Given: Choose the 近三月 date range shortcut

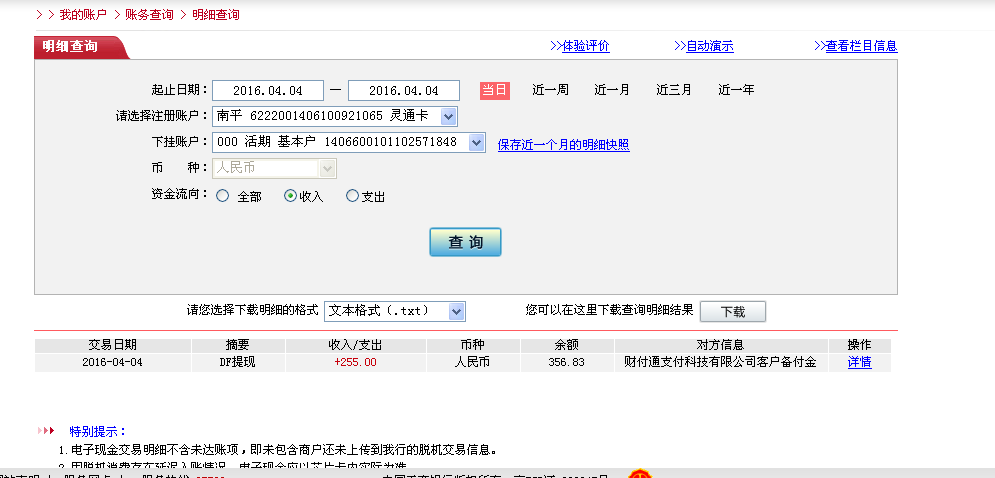Looking at the screenshot, I should click(x=674, y=90).
